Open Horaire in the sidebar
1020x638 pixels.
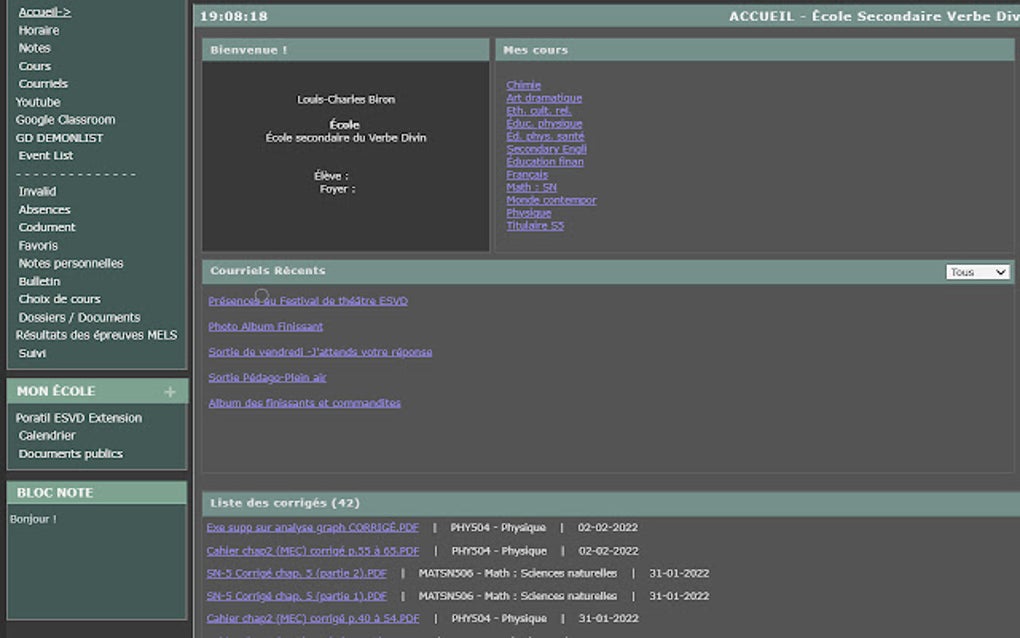[x=38, y=31]
